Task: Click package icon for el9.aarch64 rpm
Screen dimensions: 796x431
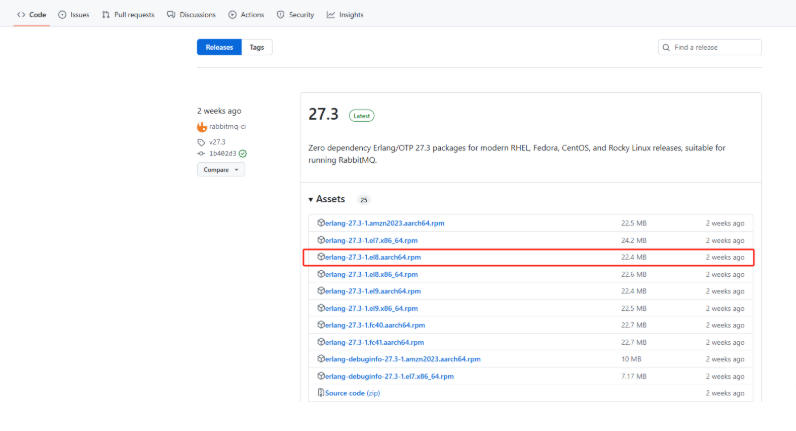Action: tap(321, 291)
